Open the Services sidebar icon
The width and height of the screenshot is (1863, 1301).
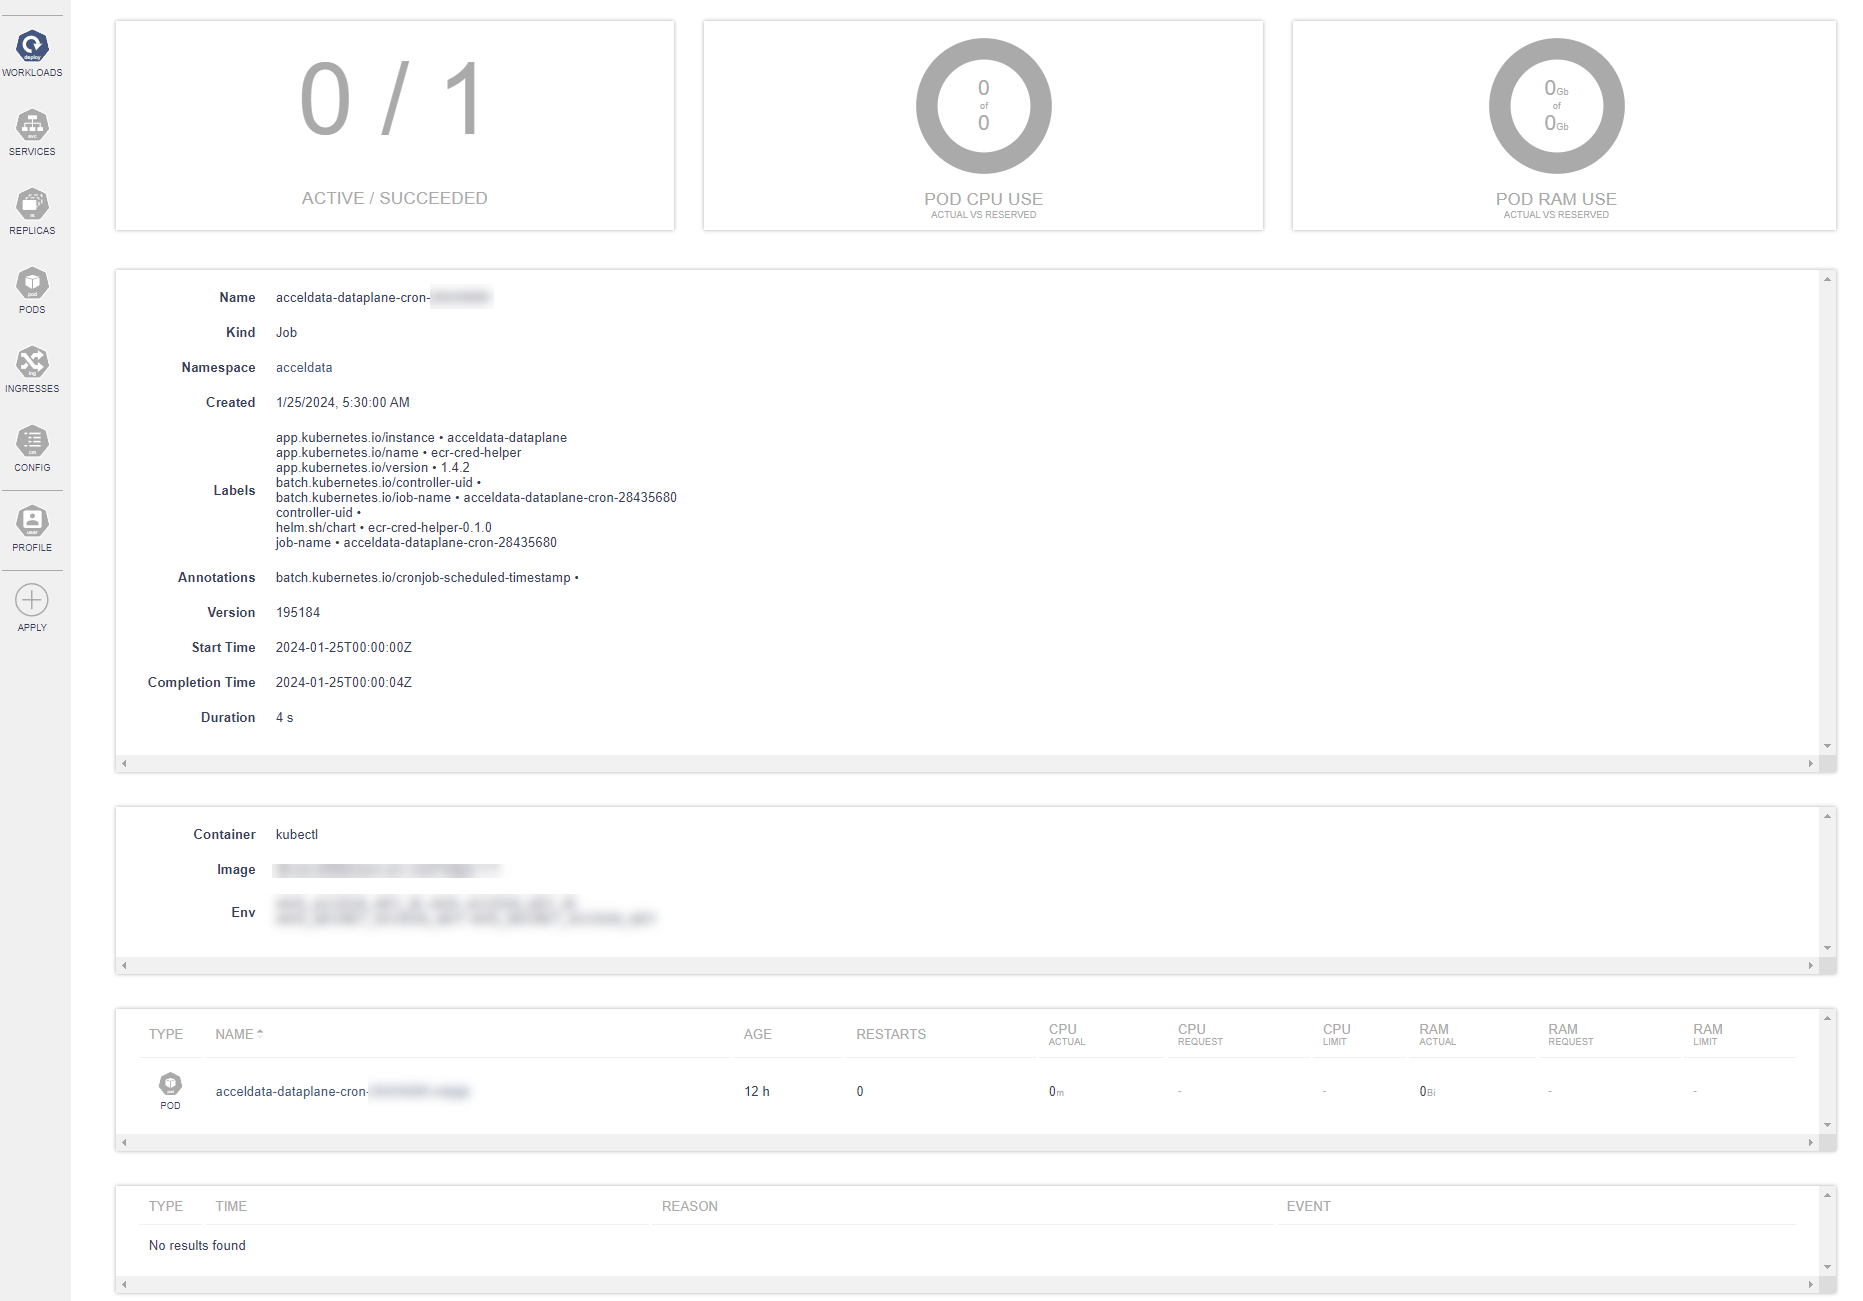pyautogui.click(x=32, y=125)
